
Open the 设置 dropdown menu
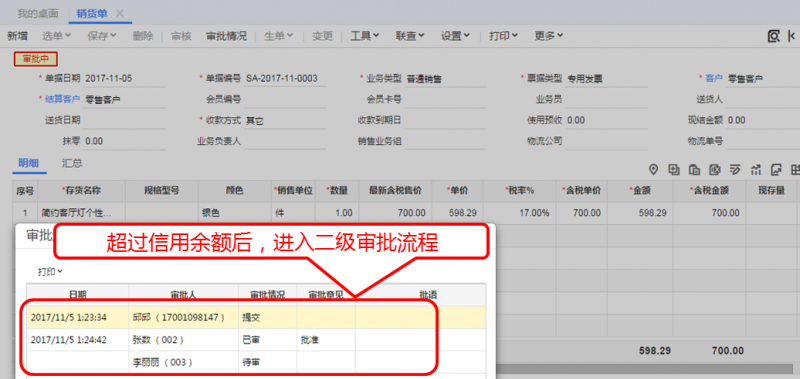(x=456, y=36)
